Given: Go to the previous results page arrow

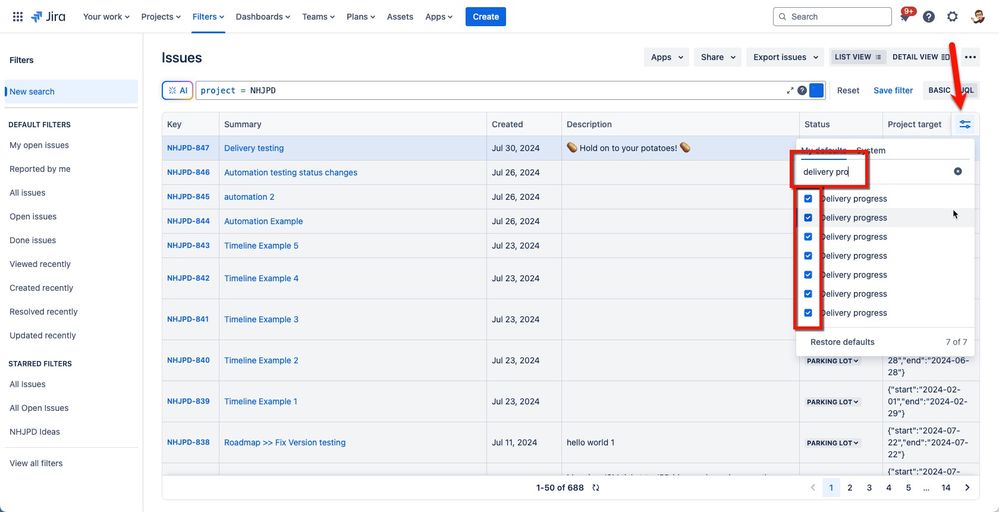Looking at the screenshot, I should (x=812, y=488).
